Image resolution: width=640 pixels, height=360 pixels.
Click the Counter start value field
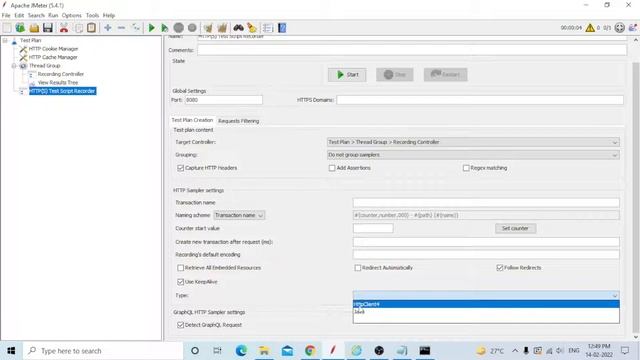coord(373,228)
